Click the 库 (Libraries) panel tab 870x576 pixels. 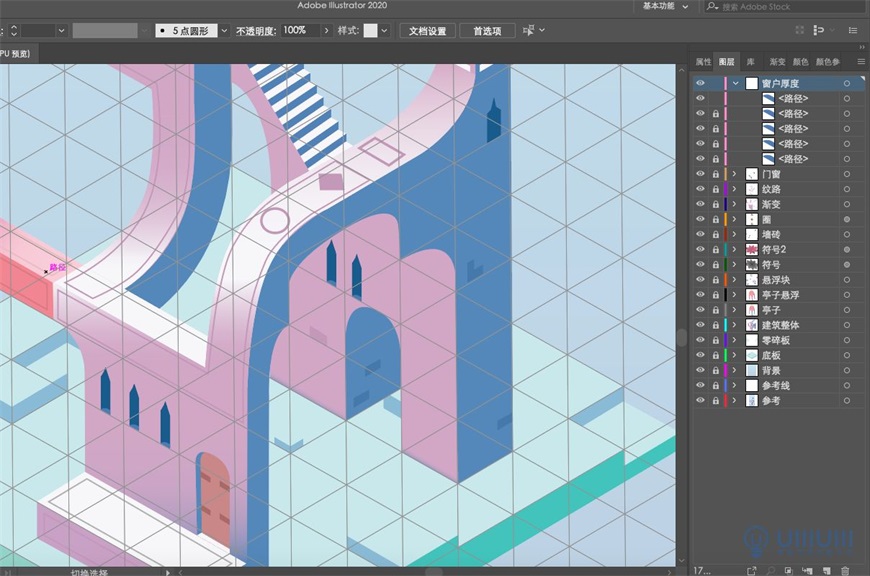coord(751,61)
